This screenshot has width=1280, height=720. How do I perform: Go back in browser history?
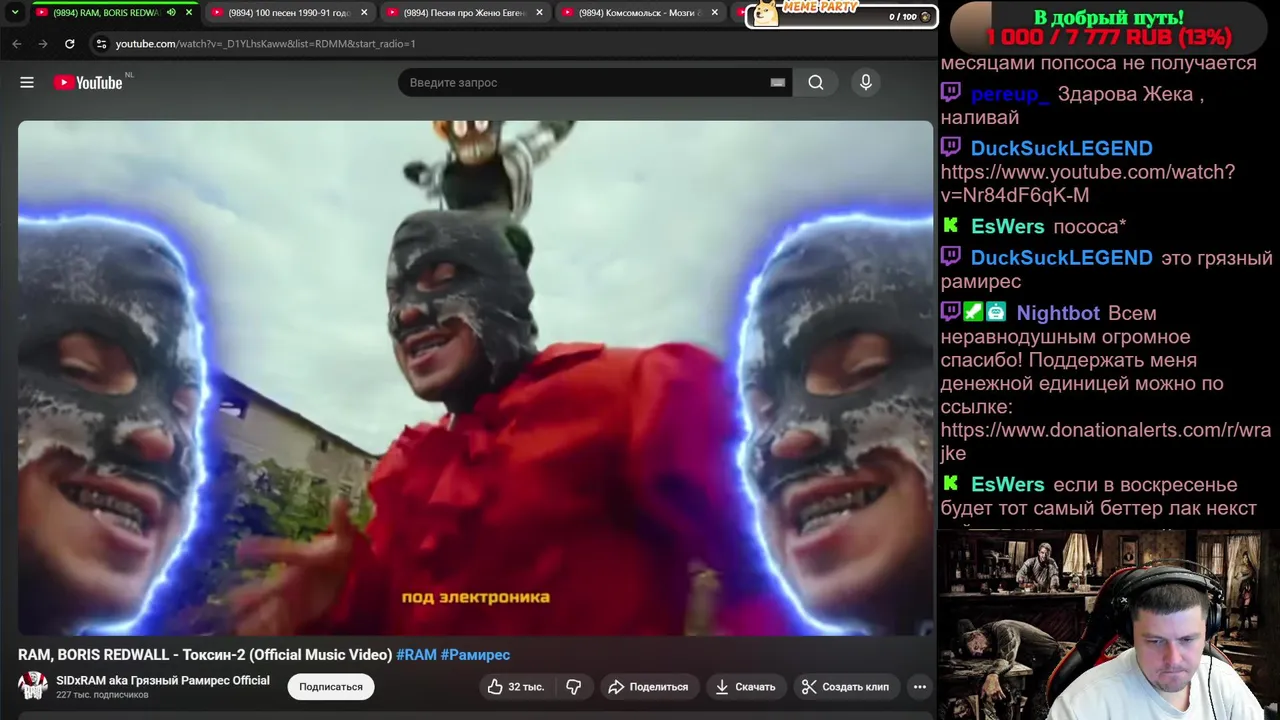[17, 44]
